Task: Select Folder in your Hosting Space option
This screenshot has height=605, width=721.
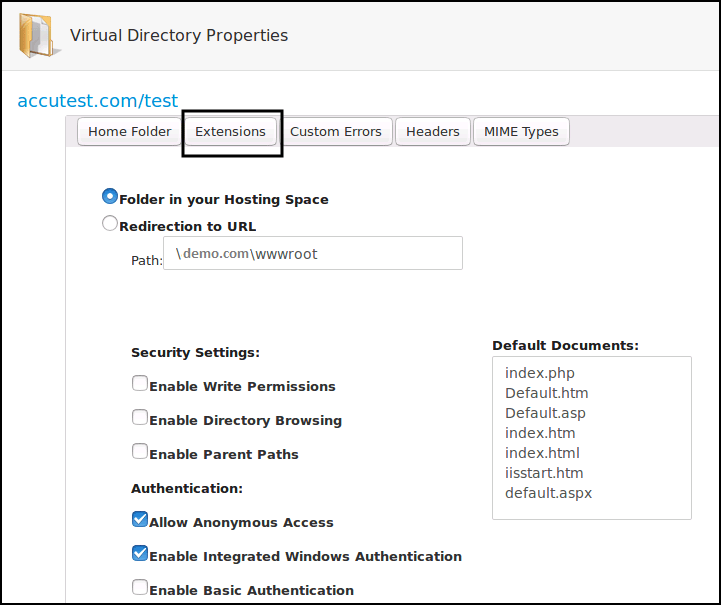Action: click(110, 198)
